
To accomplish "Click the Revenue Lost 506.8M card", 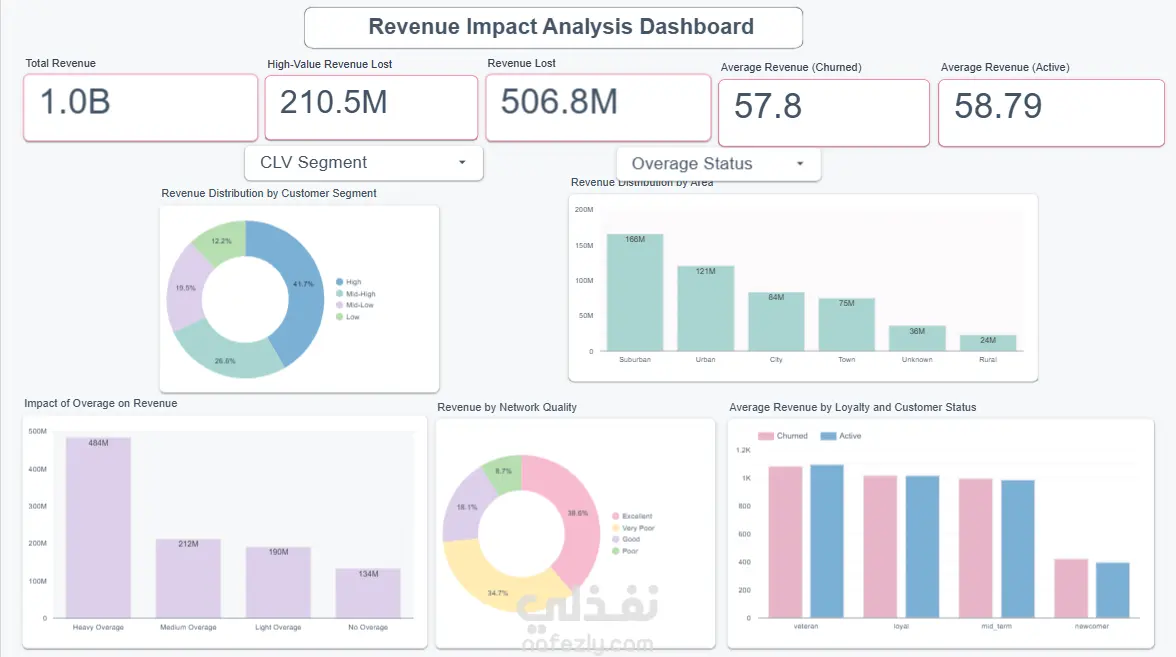I will [598, 107].
